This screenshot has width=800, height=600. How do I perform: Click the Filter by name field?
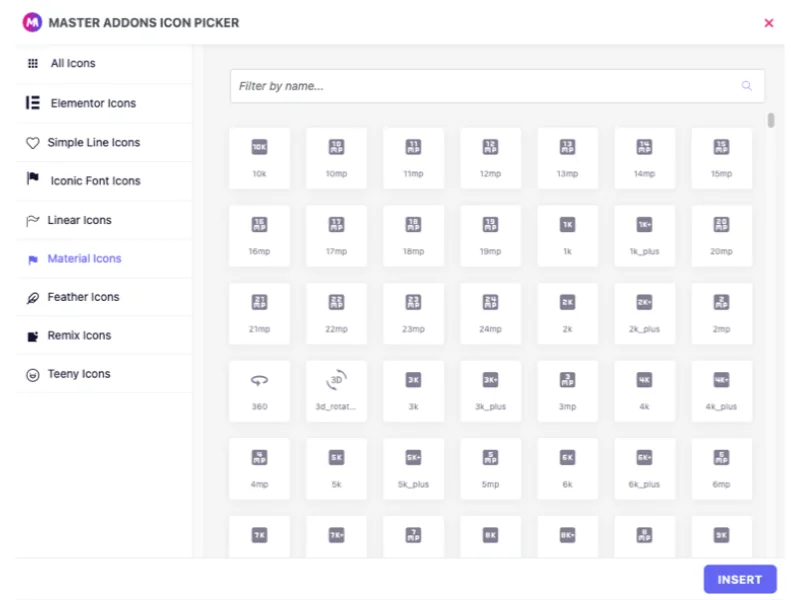(497, 86)
